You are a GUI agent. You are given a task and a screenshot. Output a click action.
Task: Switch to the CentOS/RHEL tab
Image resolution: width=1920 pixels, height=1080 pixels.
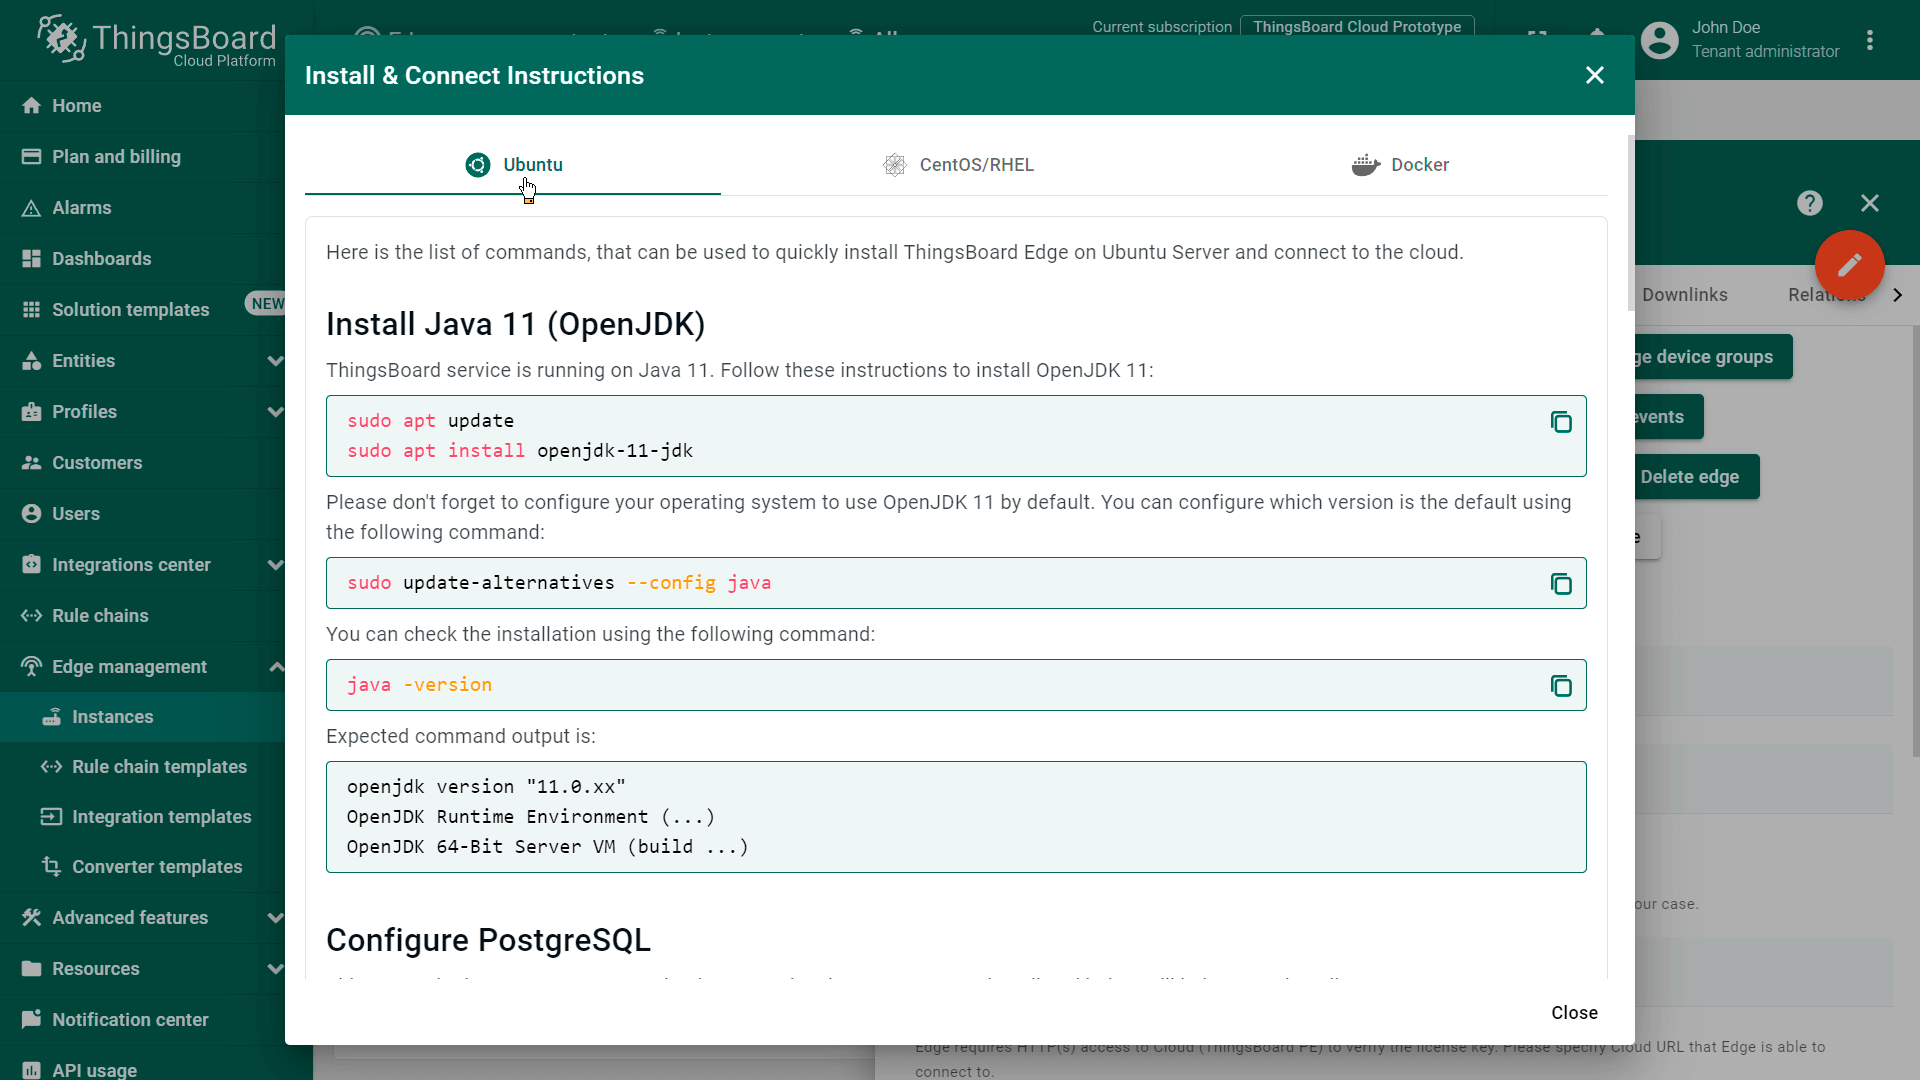[x=958, y=165]
